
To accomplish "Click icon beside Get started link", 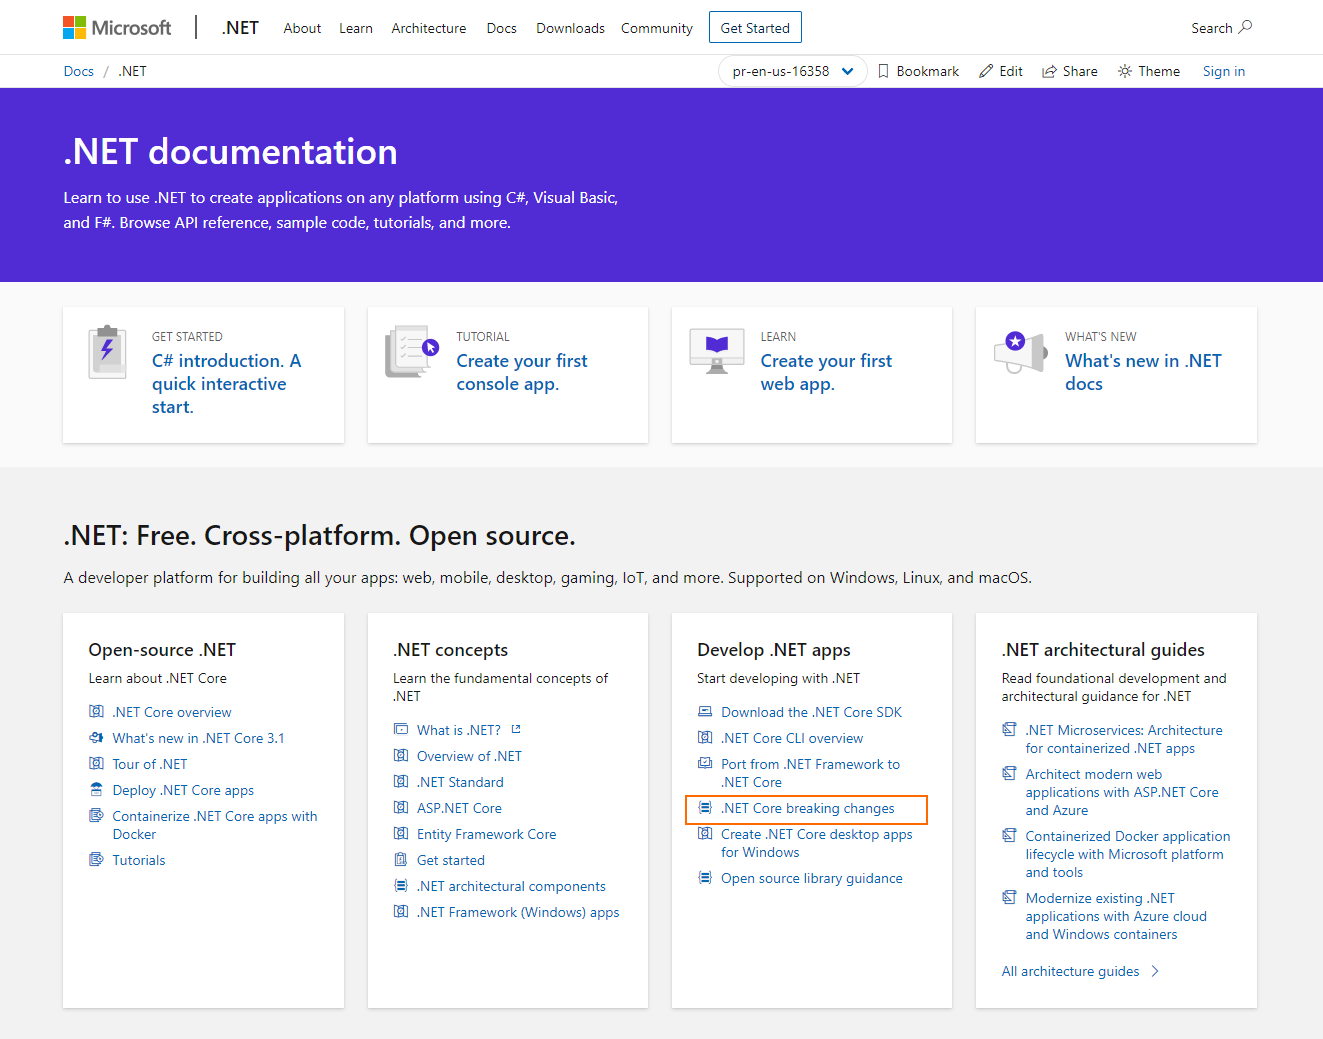I will pyautogui.click(x=401, y=860).
